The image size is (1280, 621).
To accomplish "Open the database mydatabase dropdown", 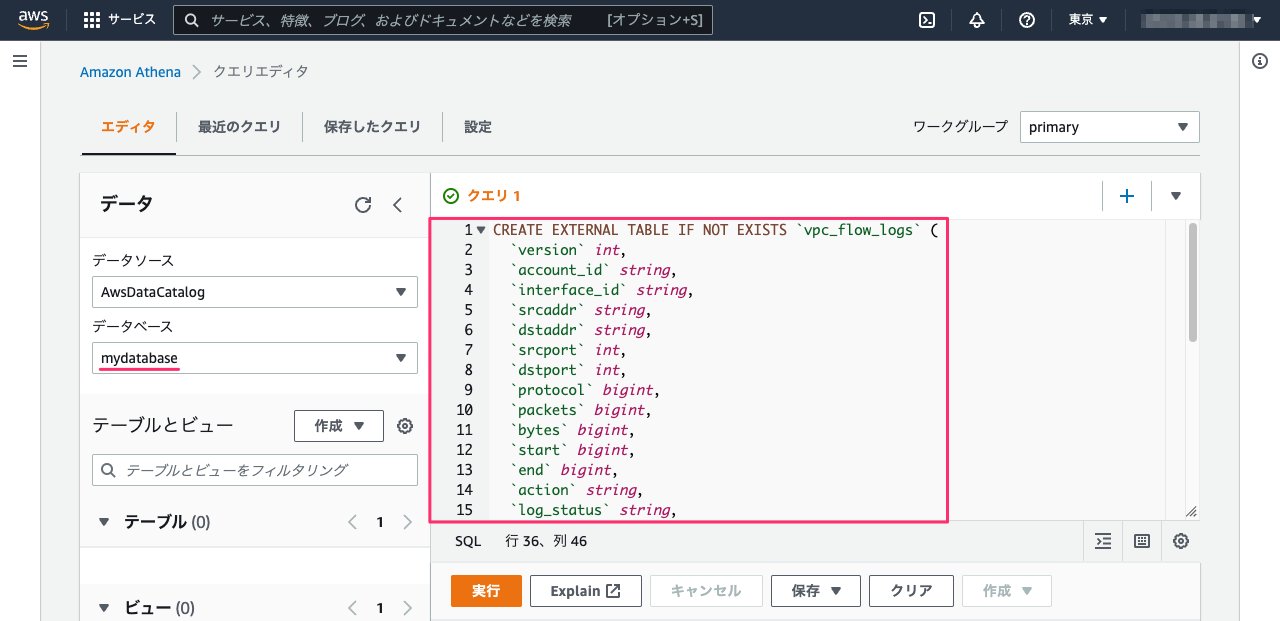I will 255,358.
